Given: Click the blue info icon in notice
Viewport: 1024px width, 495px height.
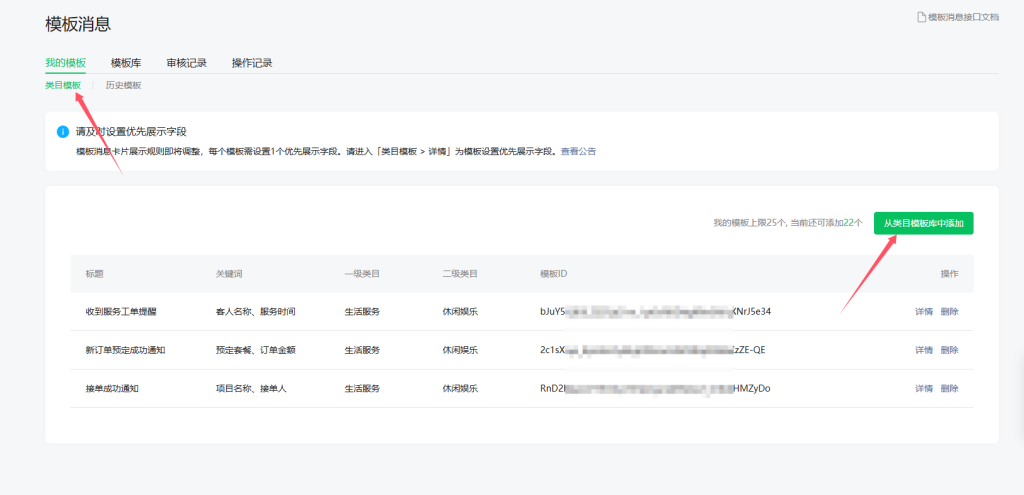Looking at the screenshot, I should [63, 132].
